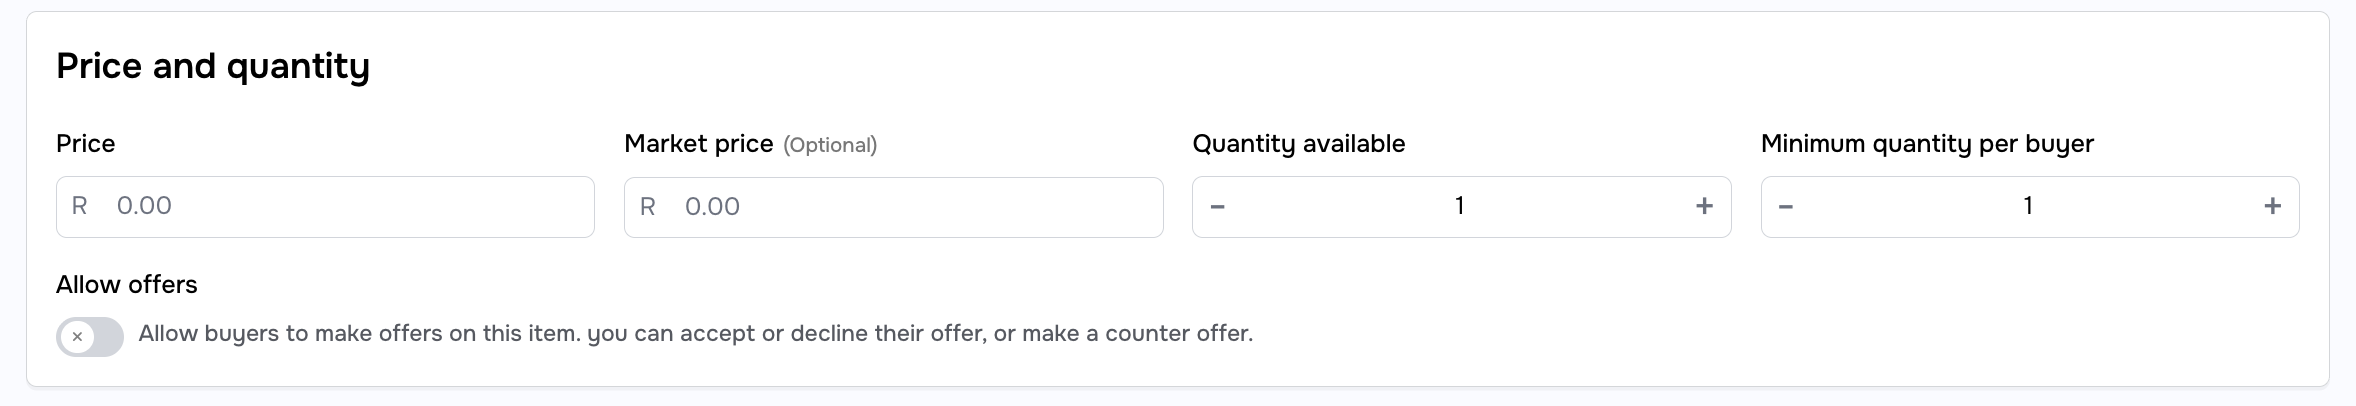Image resolution: width=2356 pixels, height=406 pixels.
Task: Click the (Optional) hint text
Action: pos(830,146)
